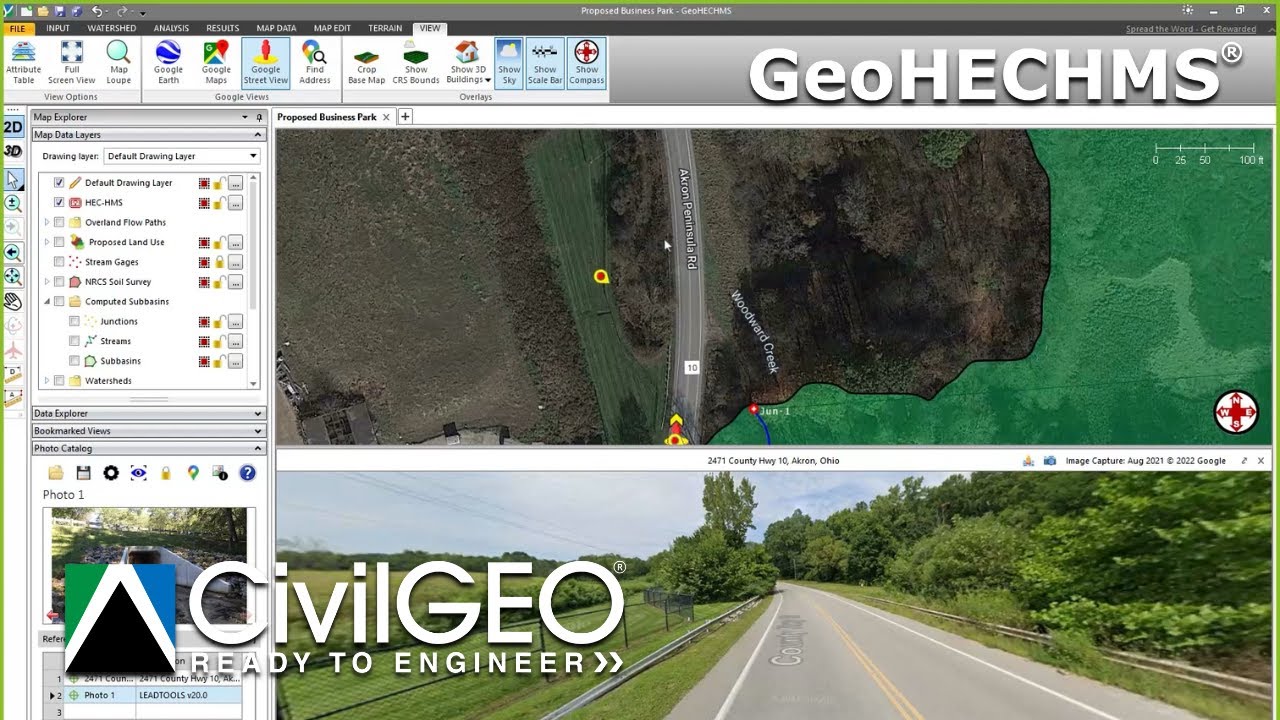Toggle Show Sky overlay
This screenshot has height=720, width=1280.
pos(509,63)
